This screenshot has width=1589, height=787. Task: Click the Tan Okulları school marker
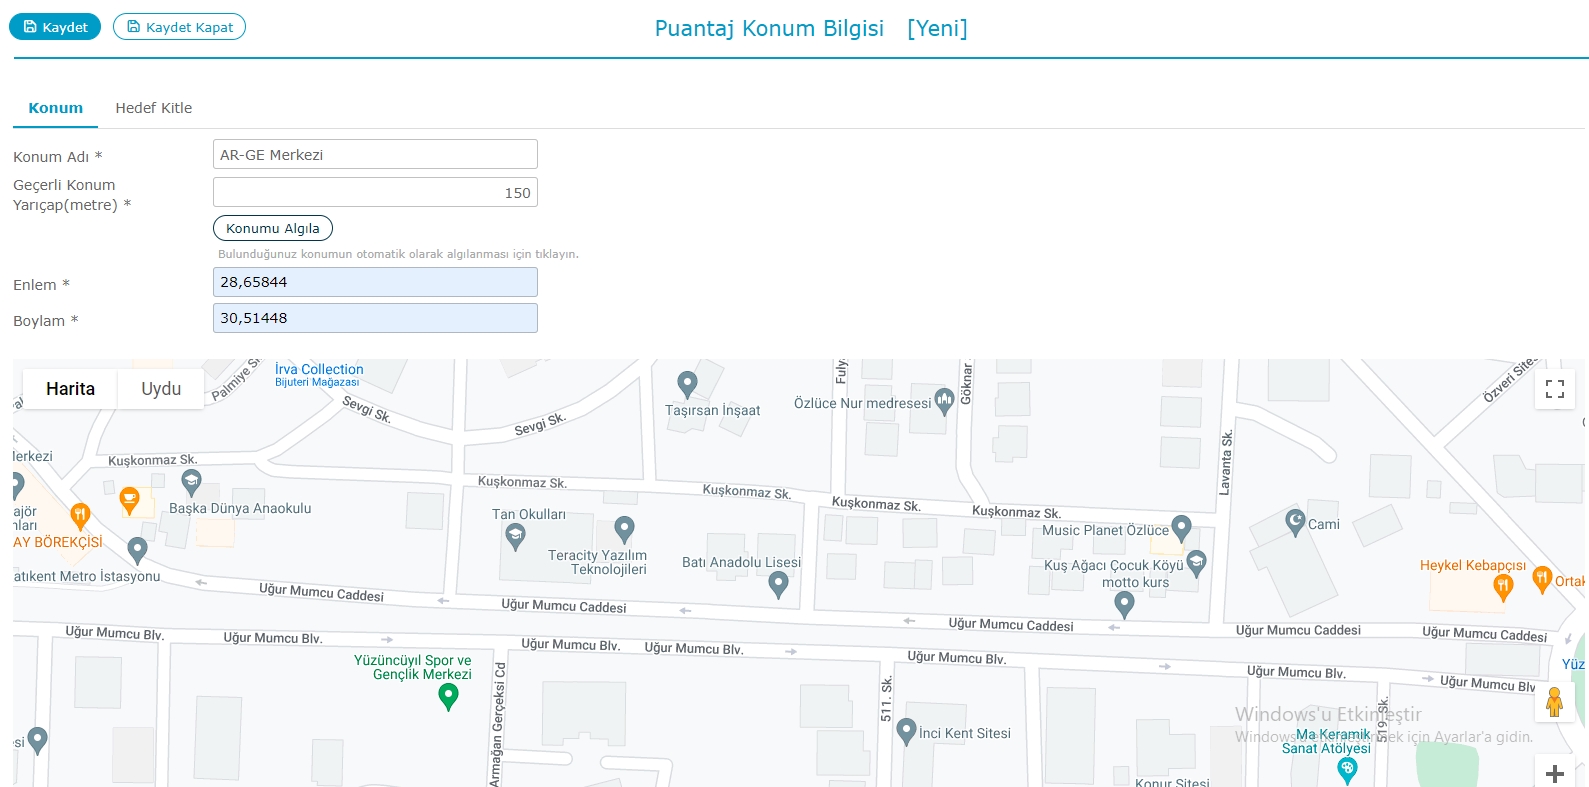(515, 537)
